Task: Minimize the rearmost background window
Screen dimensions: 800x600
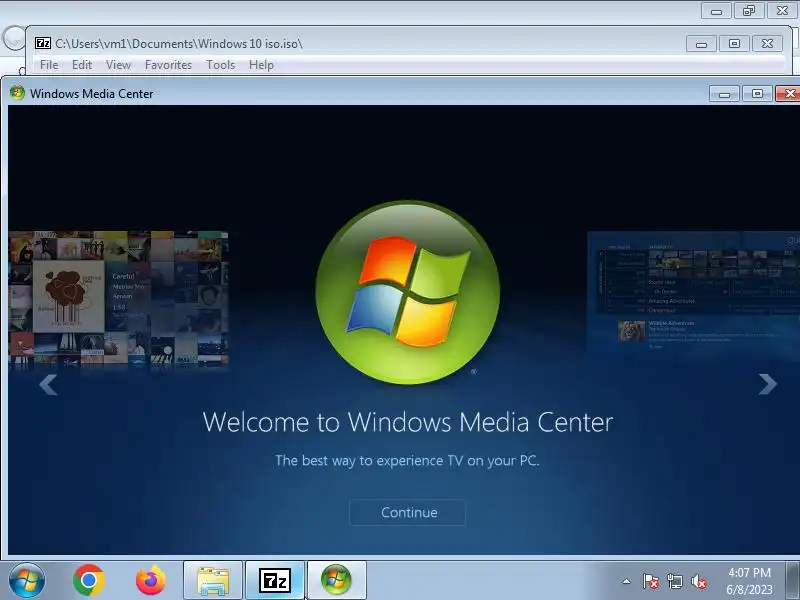Action: pos(716,11)
